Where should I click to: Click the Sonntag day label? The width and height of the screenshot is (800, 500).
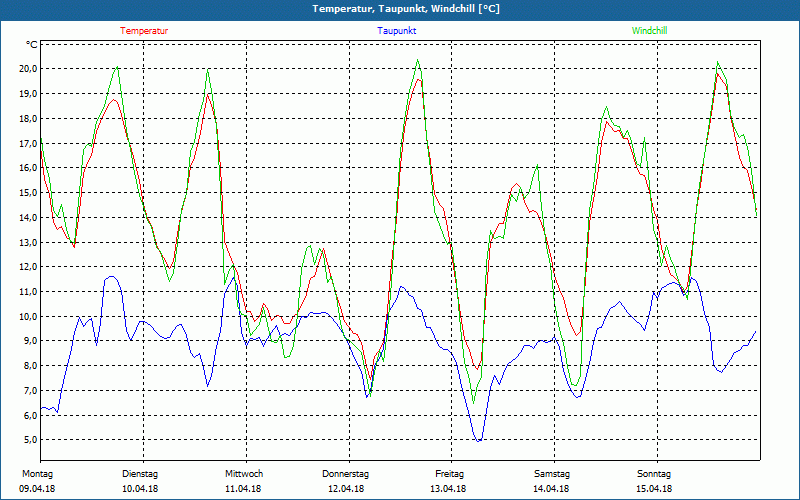[654, 474]
